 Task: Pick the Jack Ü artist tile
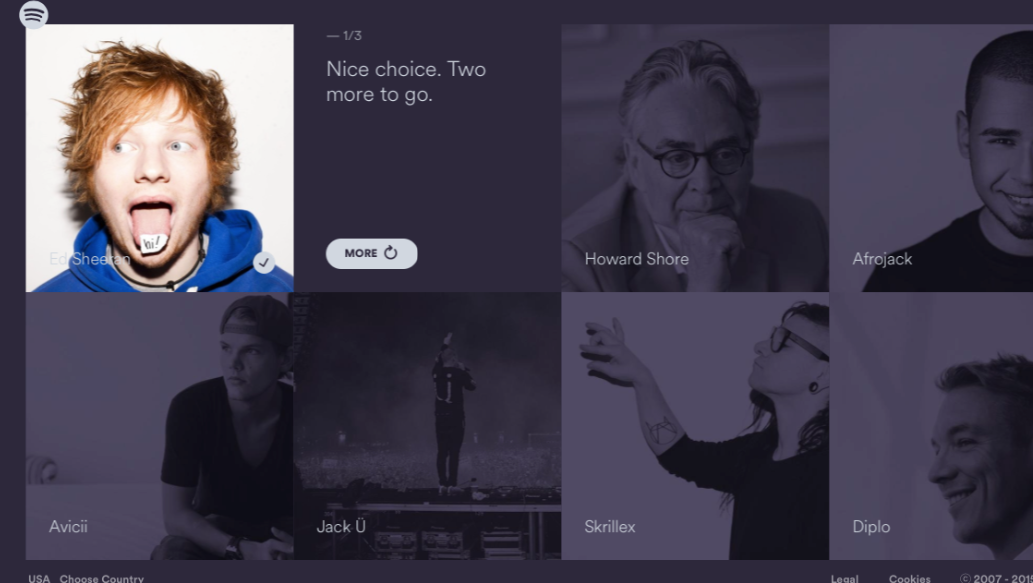coord(428,426)
